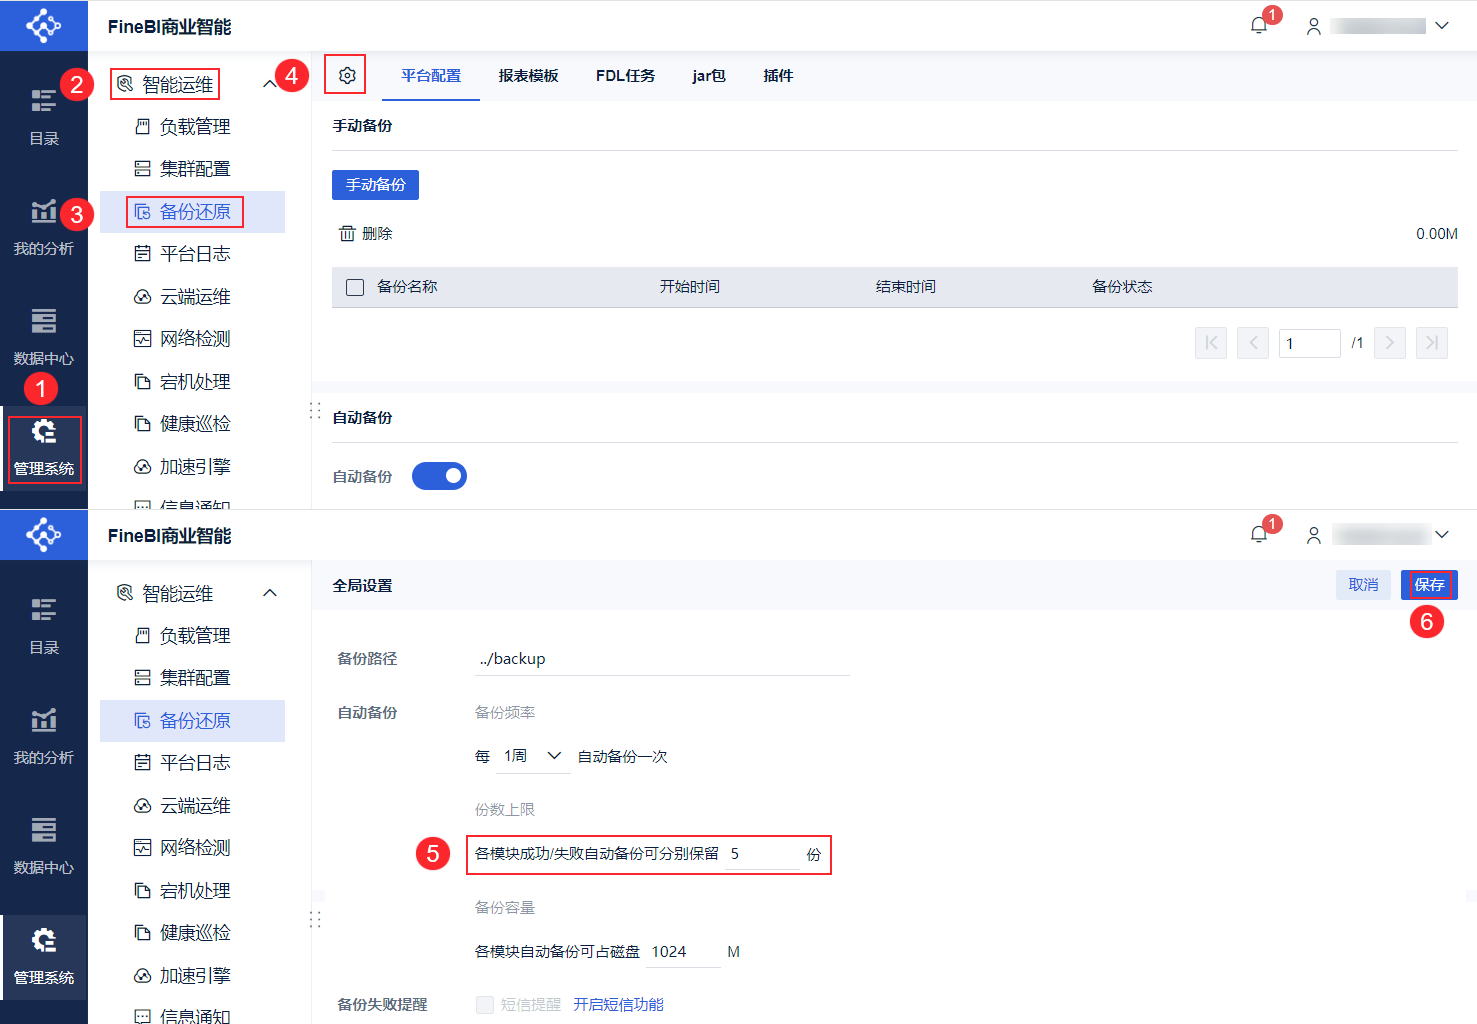
Task: Tick the 短信提醒 checkbox
Action: pos(485,1005)
